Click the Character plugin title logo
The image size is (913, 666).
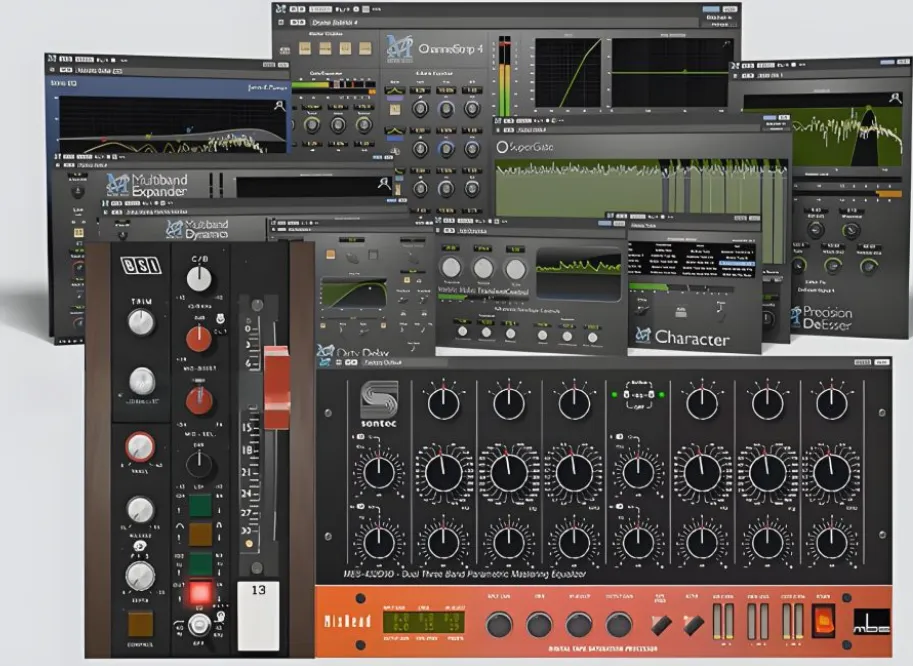(x=681, y=336)
